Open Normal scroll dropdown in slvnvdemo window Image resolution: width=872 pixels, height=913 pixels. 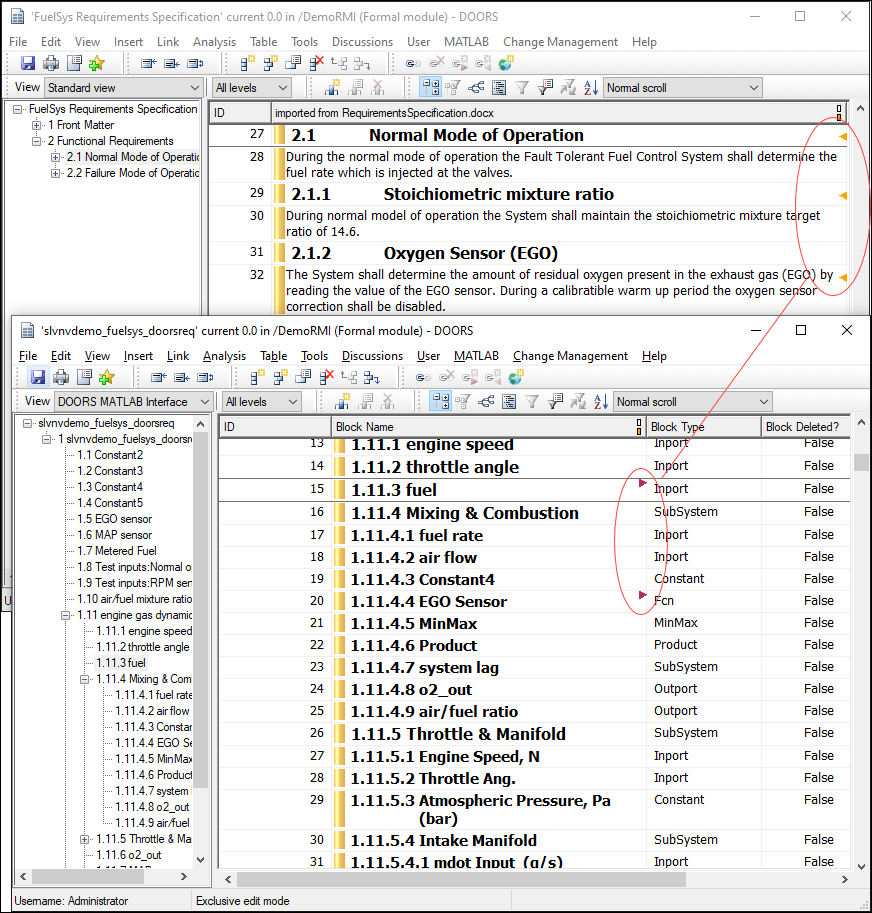point(692,402)
